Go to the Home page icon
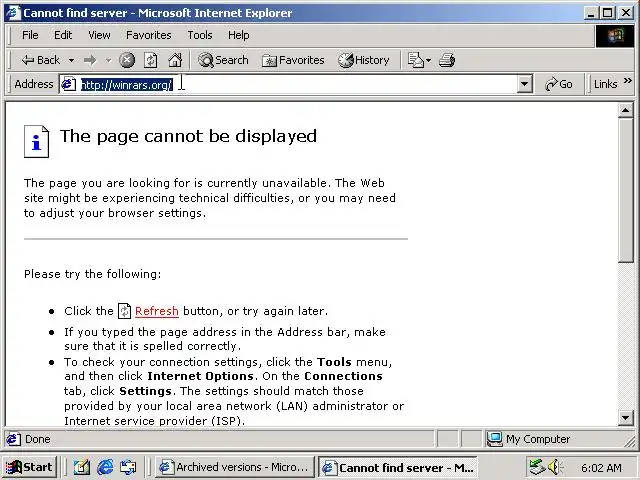Screen dimensions: 640x480 [x=175, y=60]
